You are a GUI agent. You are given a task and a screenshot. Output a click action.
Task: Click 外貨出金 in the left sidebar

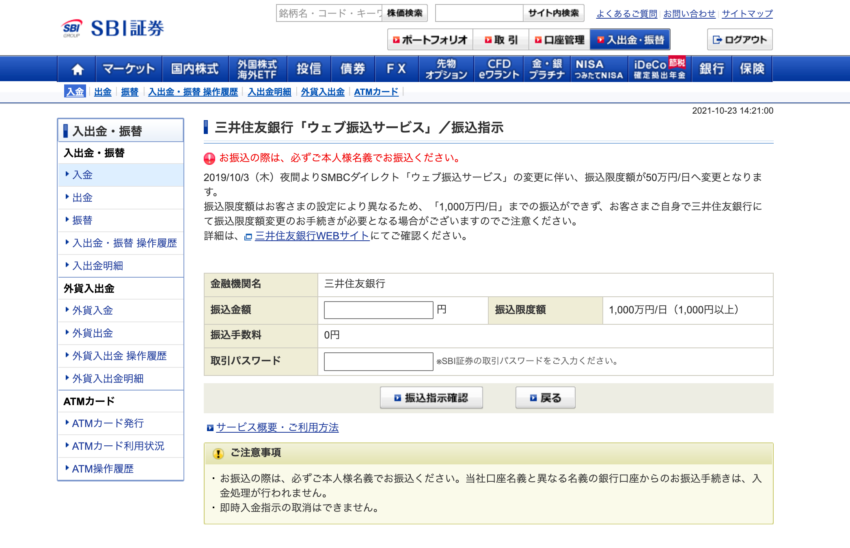click(x=120, y=333)
